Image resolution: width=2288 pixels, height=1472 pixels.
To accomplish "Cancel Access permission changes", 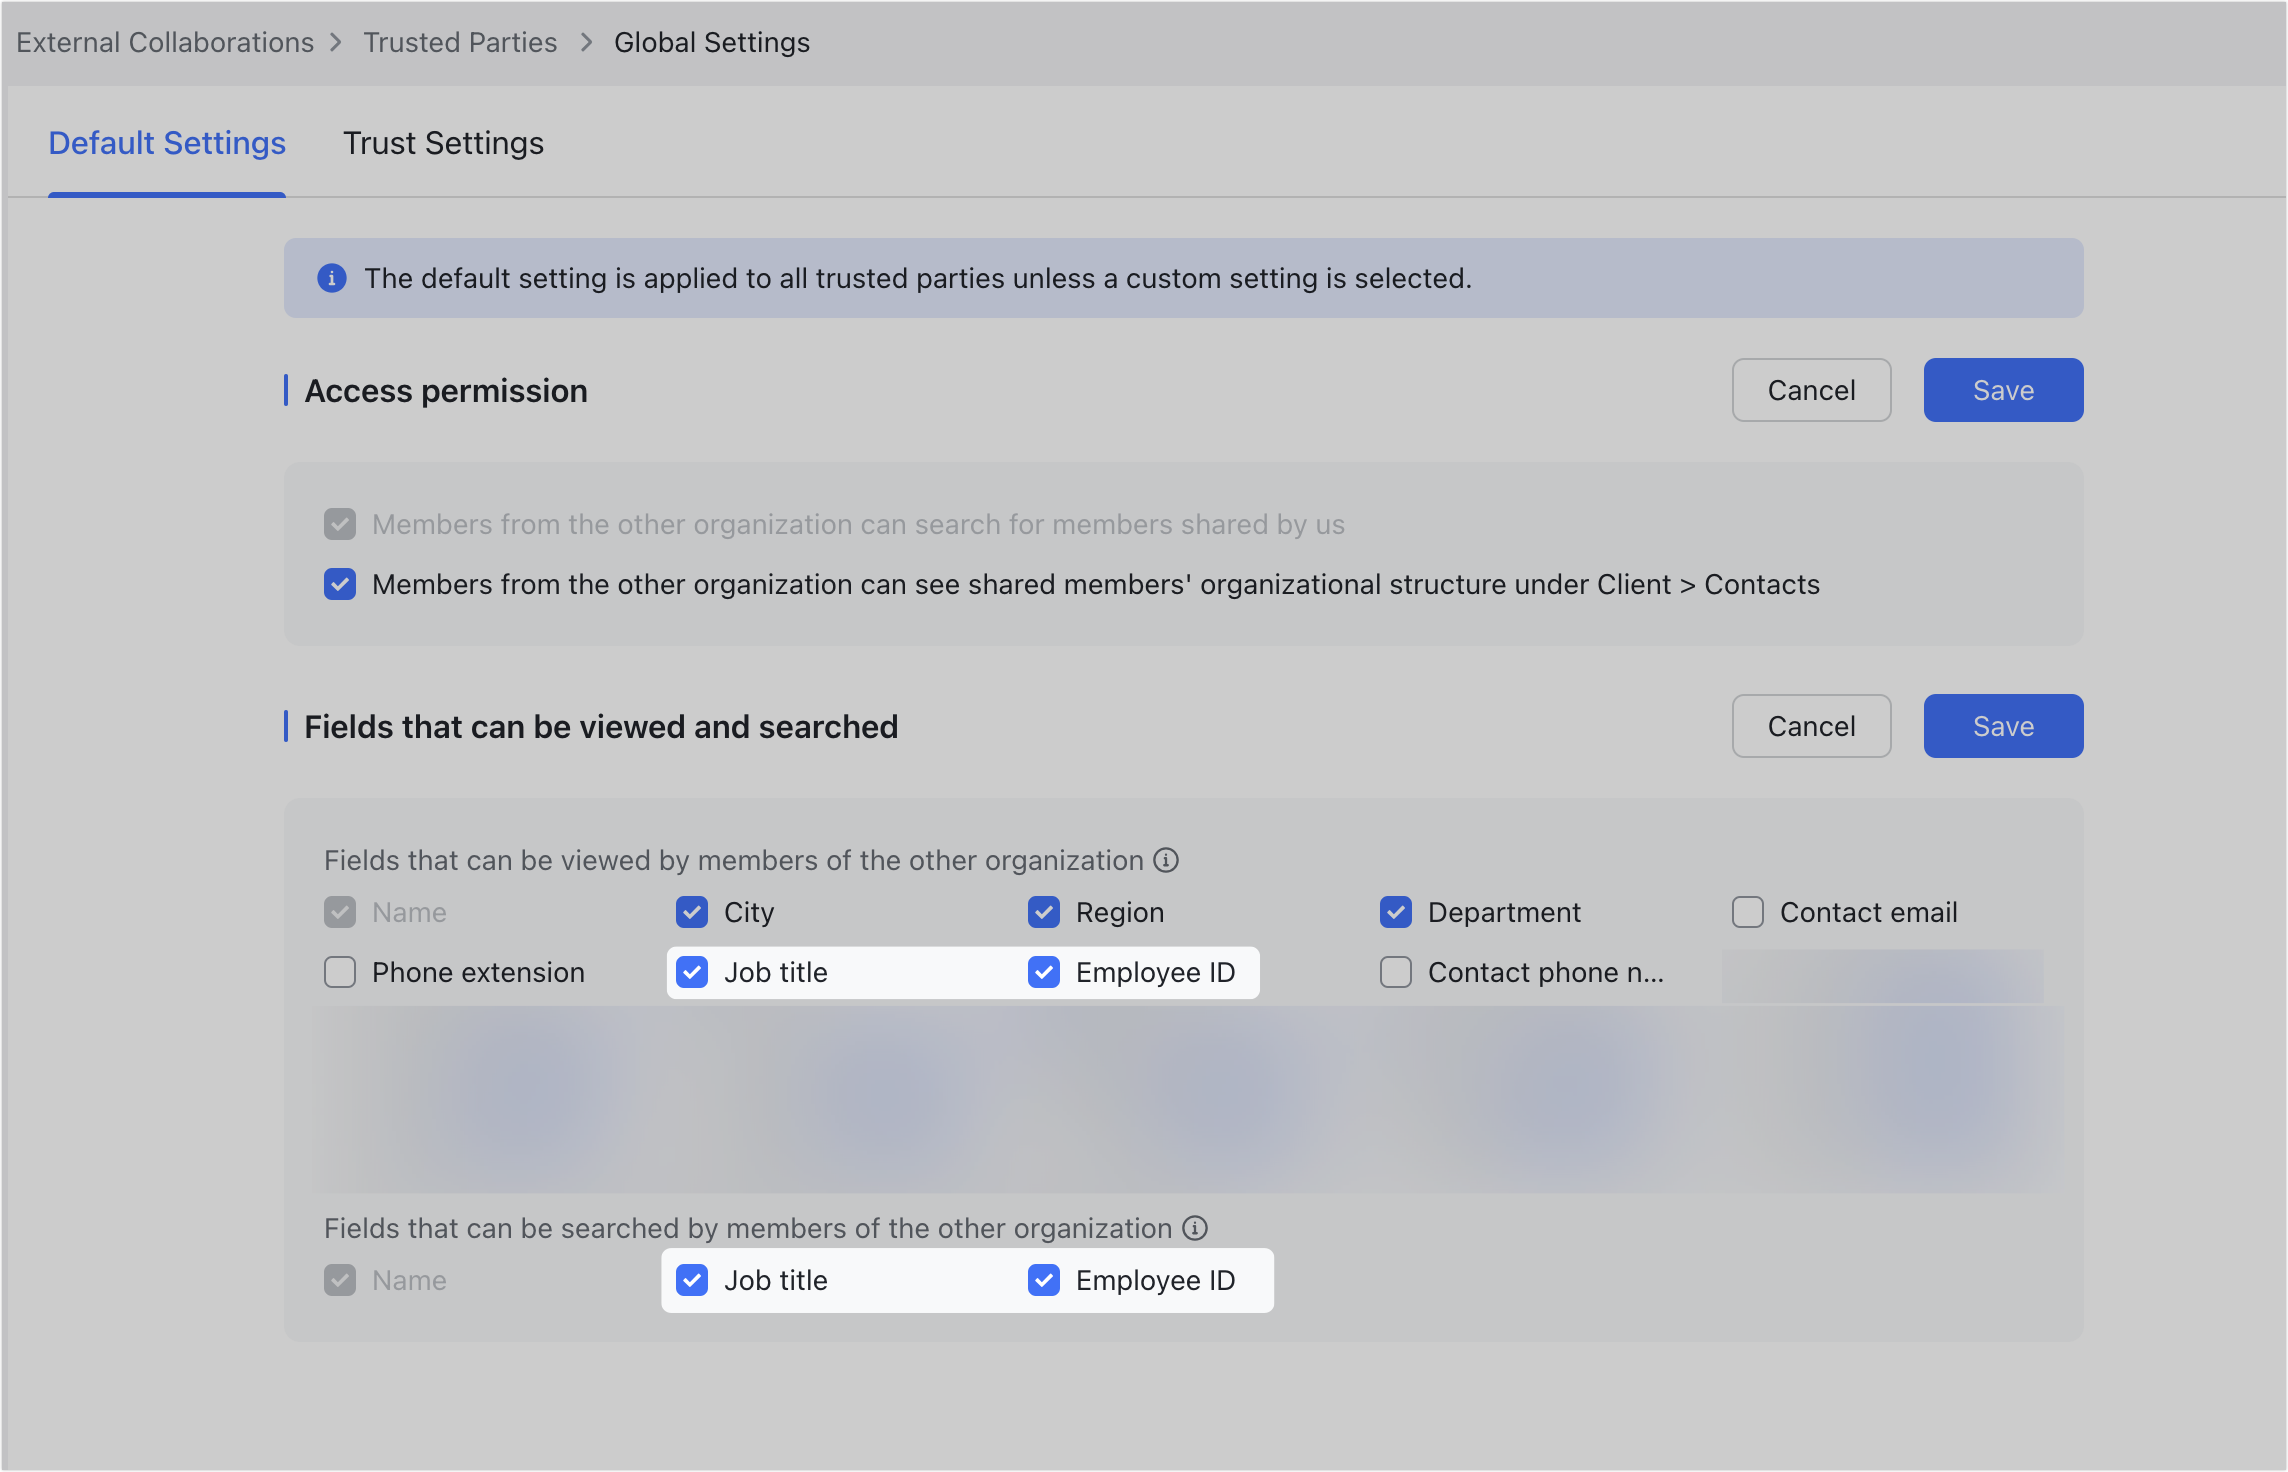I will 1811,390.
